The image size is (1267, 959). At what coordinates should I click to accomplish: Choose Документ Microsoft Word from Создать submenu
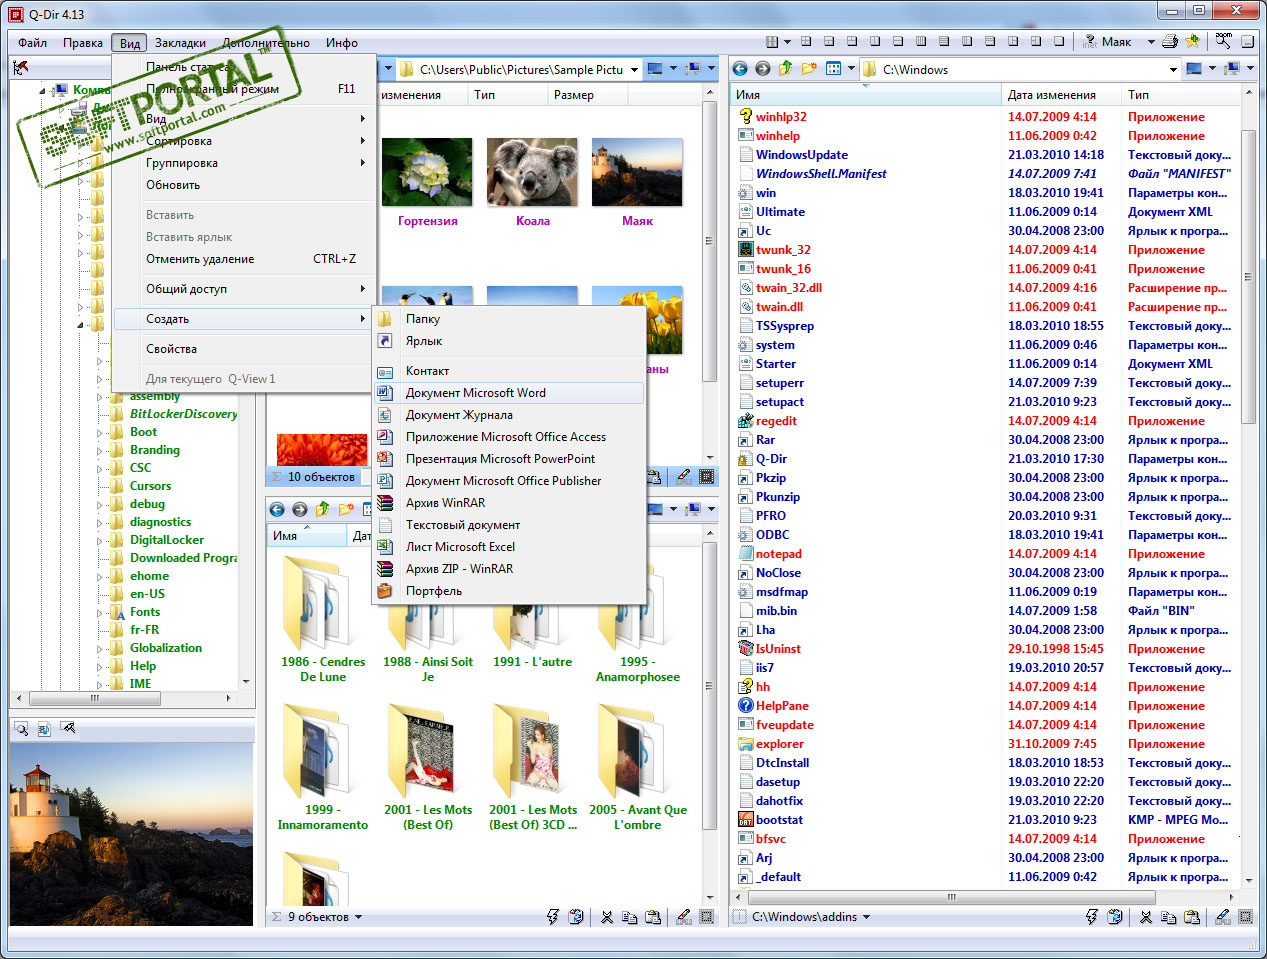[508, 393]
